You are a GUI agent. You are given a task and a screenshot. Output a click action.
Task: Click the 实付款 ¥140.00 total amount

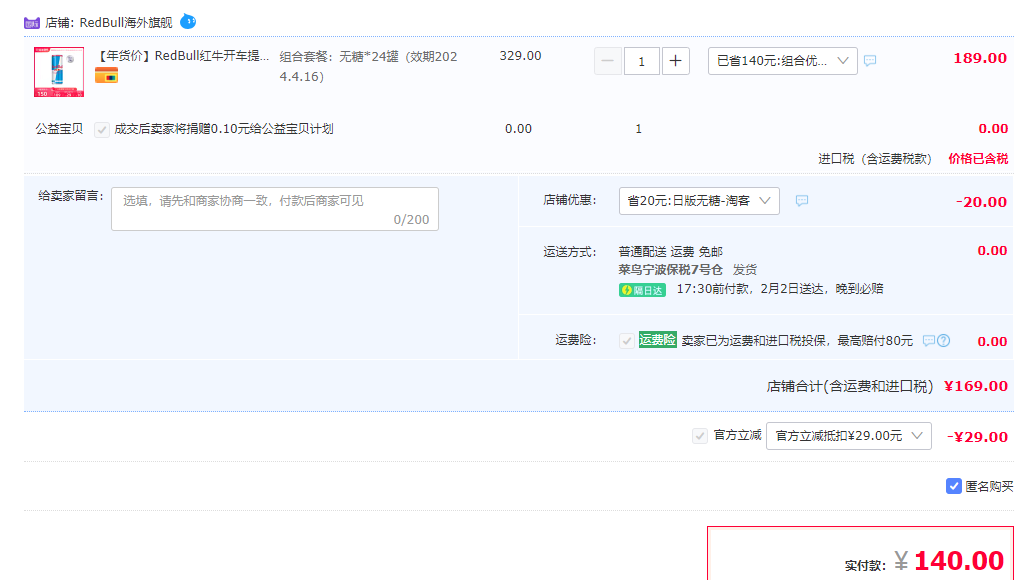(949, 561)
